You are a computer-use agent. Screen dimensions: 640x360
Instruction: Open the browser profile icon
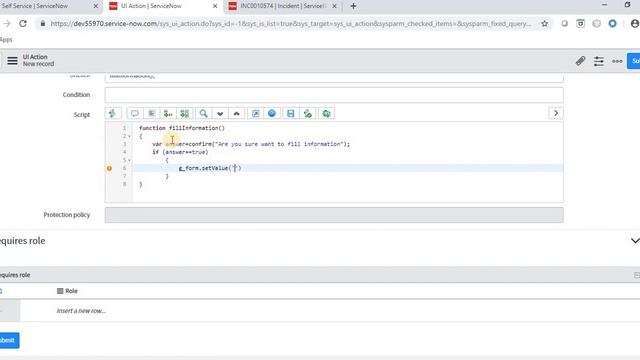(x=635, y=24)
